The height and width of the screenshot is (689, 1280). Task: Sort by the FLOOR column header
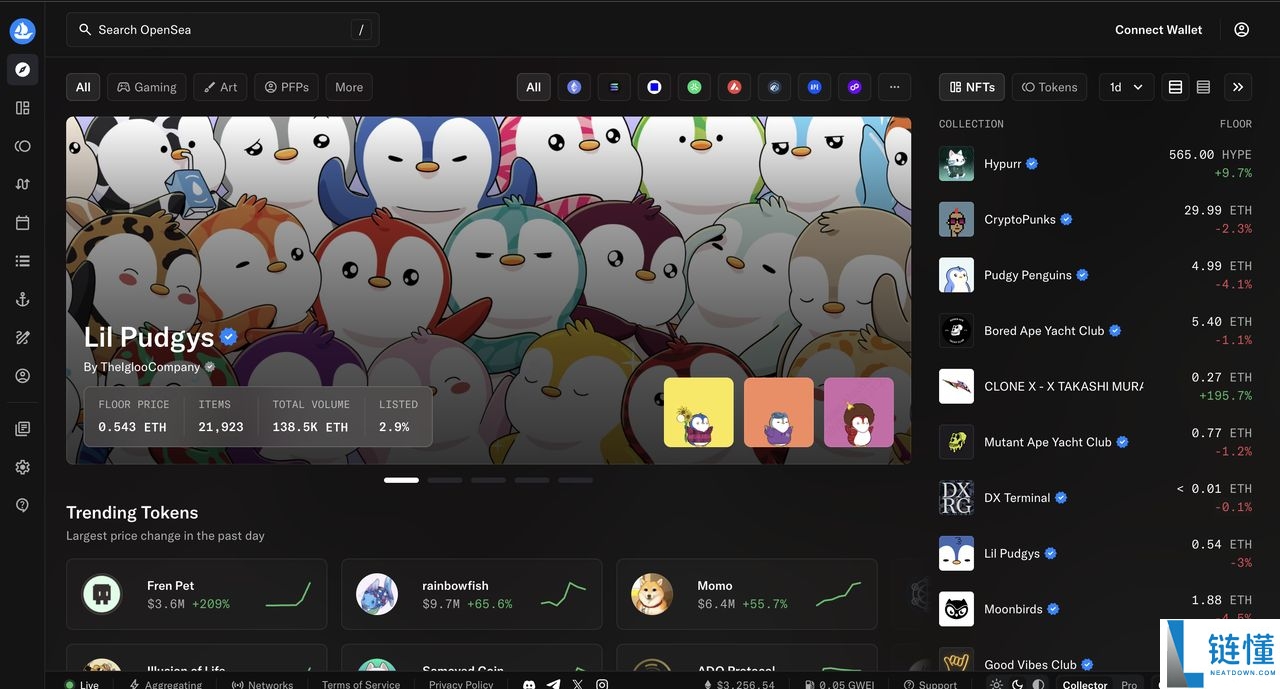[1235, 124]
